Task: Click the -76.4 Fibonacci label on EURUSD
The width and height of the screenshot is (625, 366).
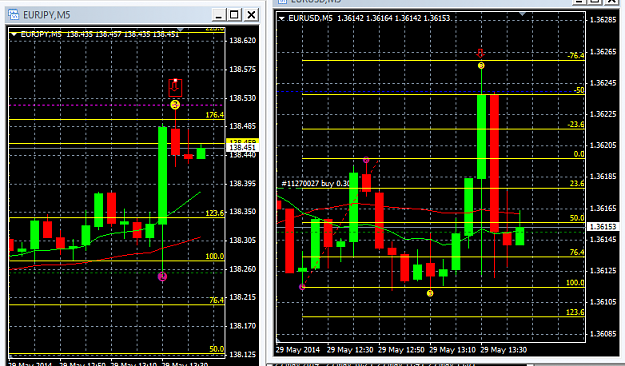Action: coord(576,55)
